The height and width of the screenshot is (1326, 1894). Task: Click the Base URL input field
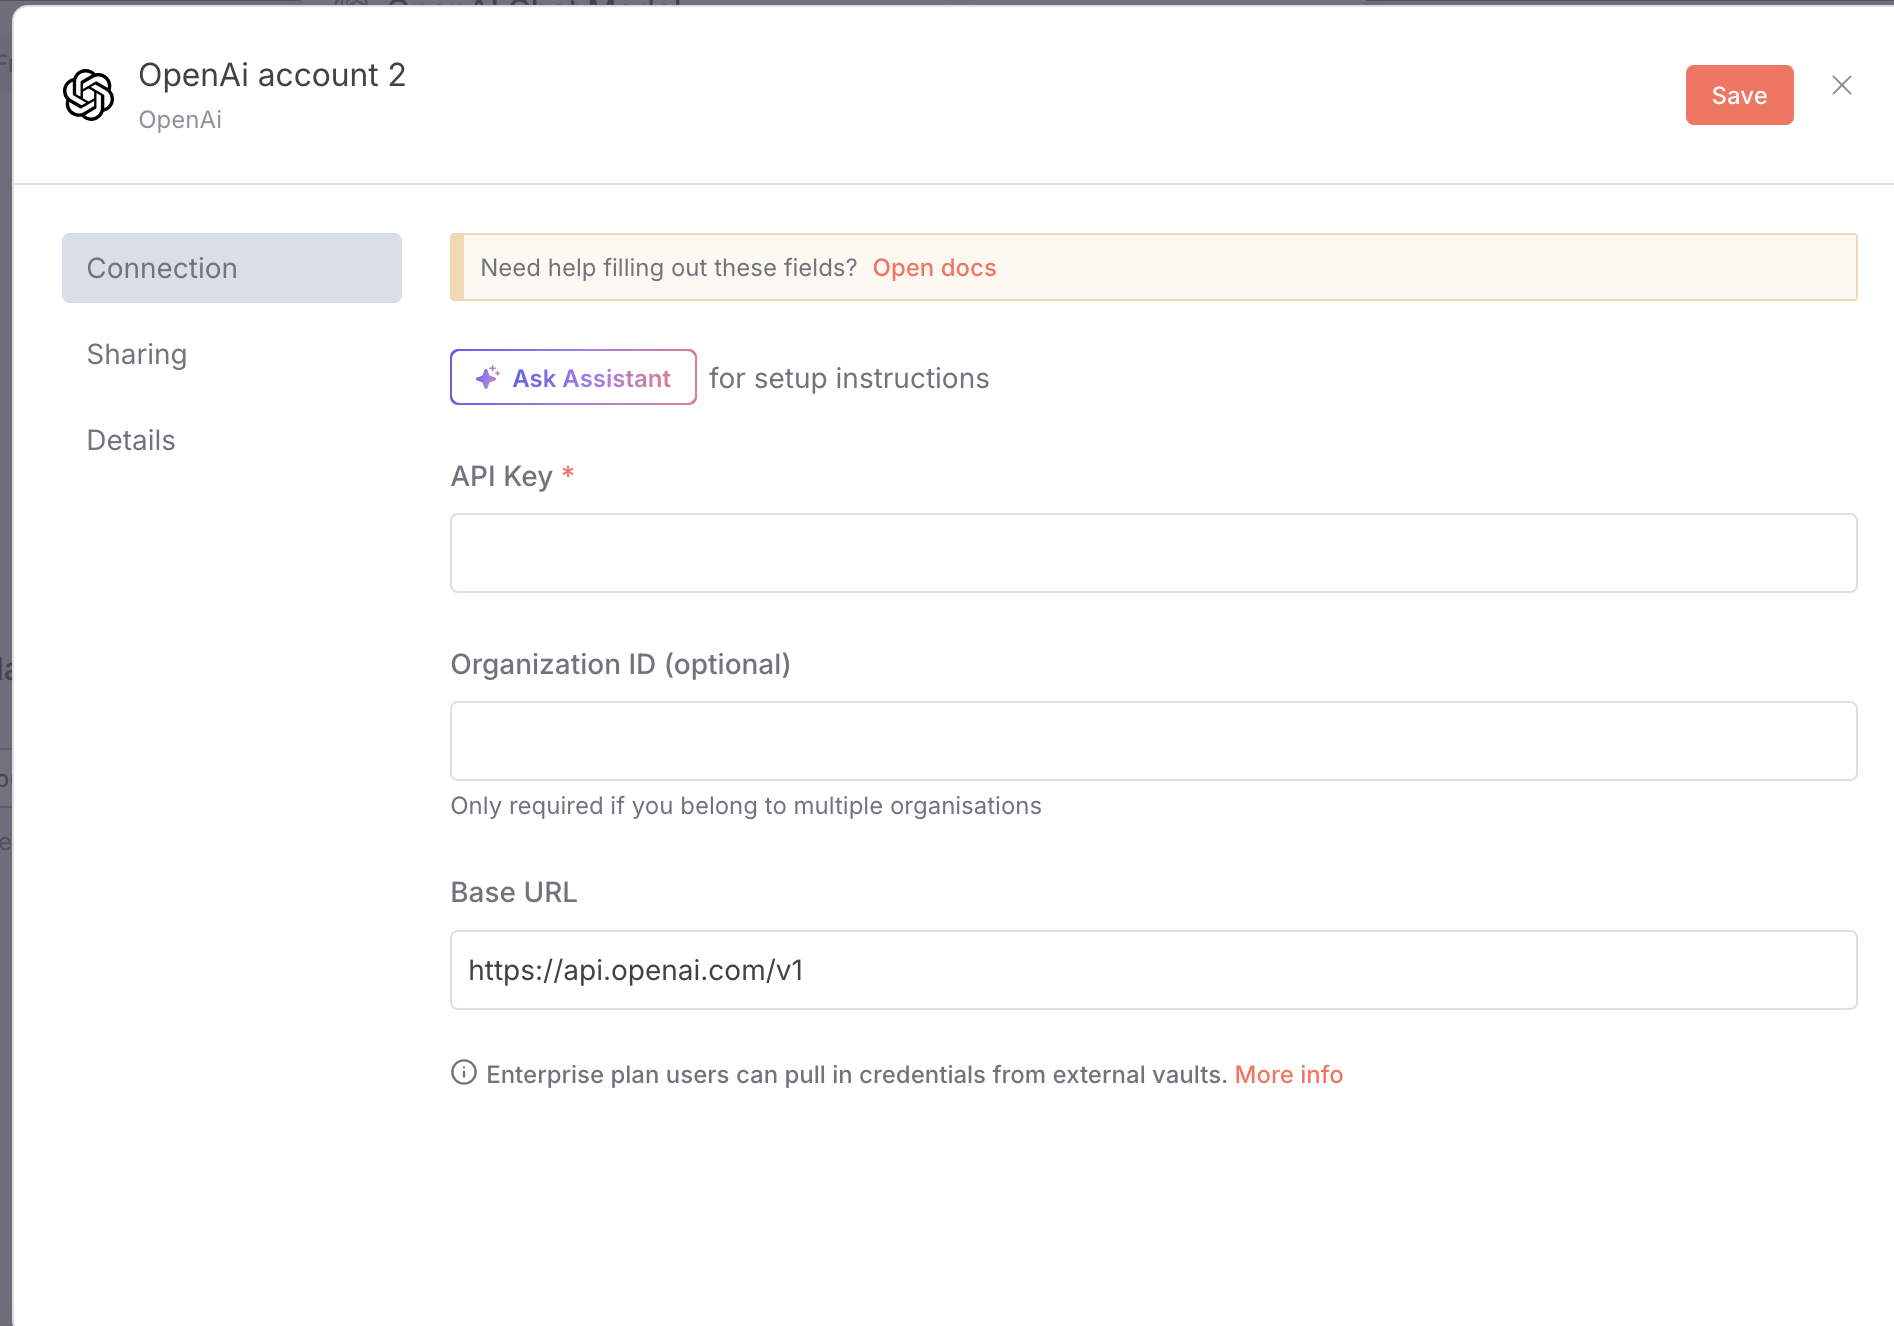tap(1154, 970)
